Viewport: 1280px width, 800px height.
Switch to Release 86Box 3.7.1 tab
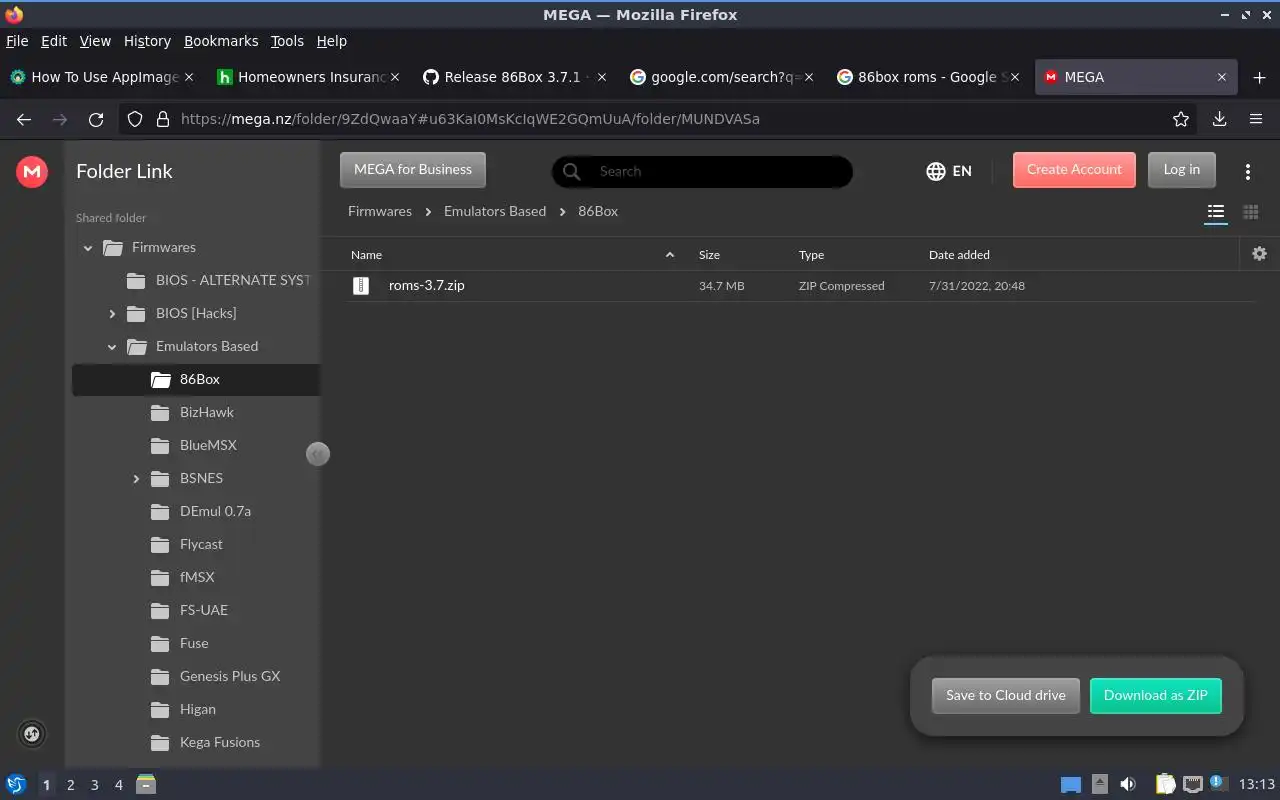point(512,77)
